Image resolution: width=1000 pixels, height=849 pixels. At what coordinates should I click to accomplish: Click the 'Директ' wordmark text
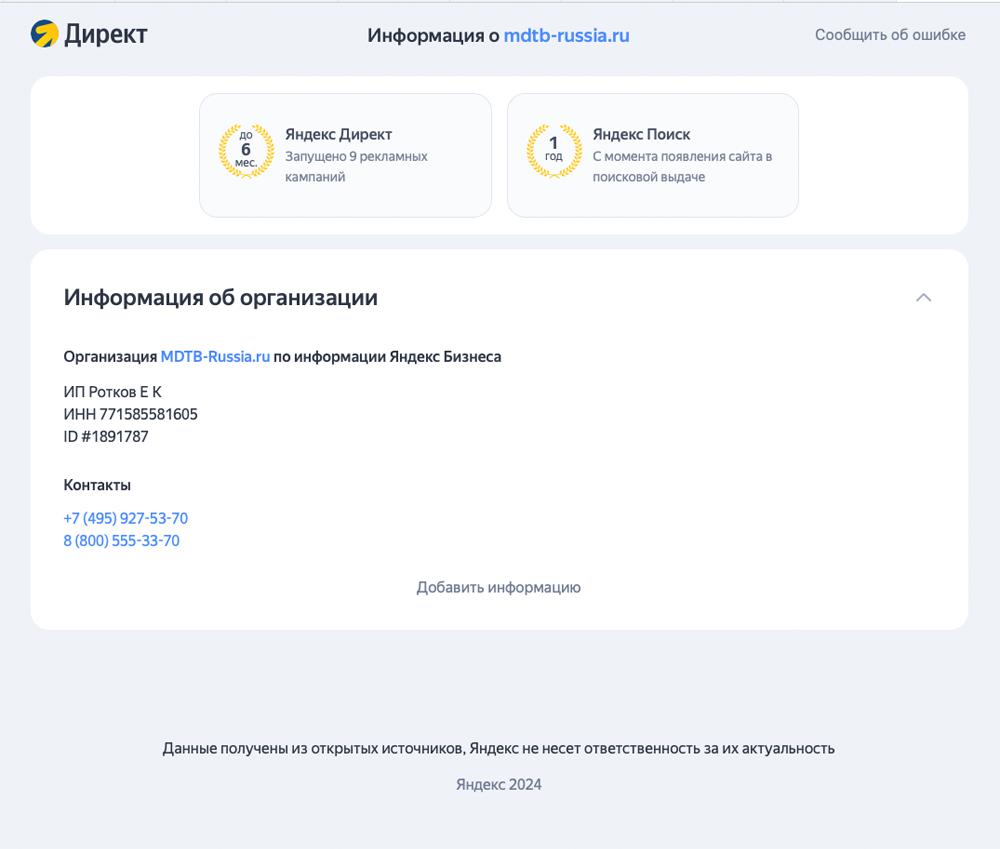(x=105, y=34)
